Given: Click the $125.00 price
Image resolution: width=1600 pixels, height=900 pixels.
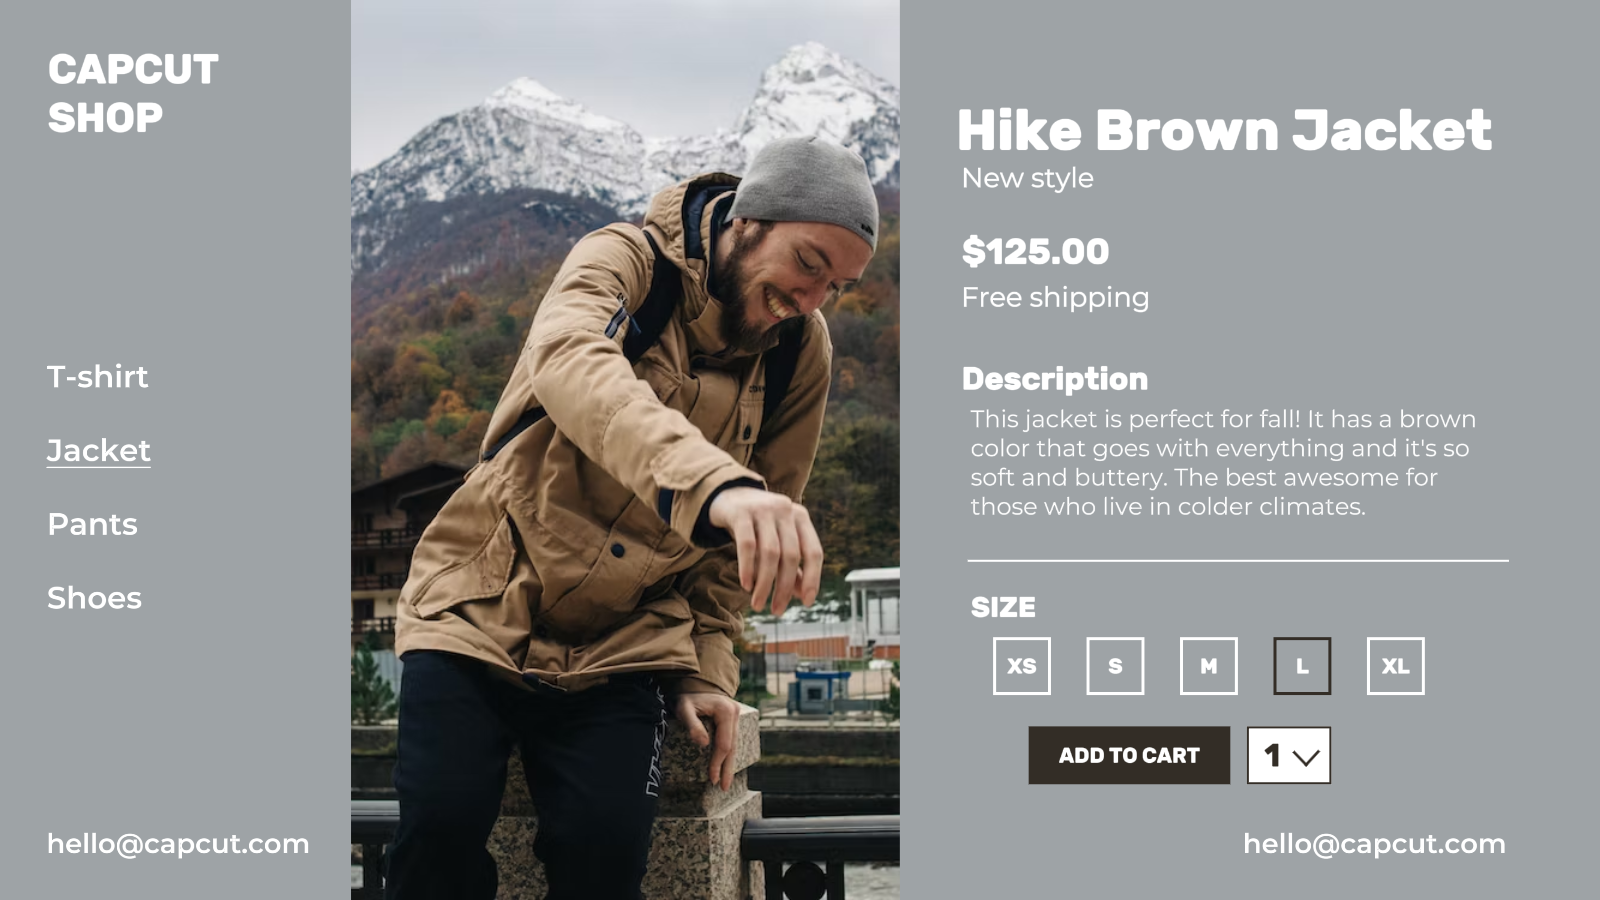Looking at the screenshot, I should point(1035,251).
